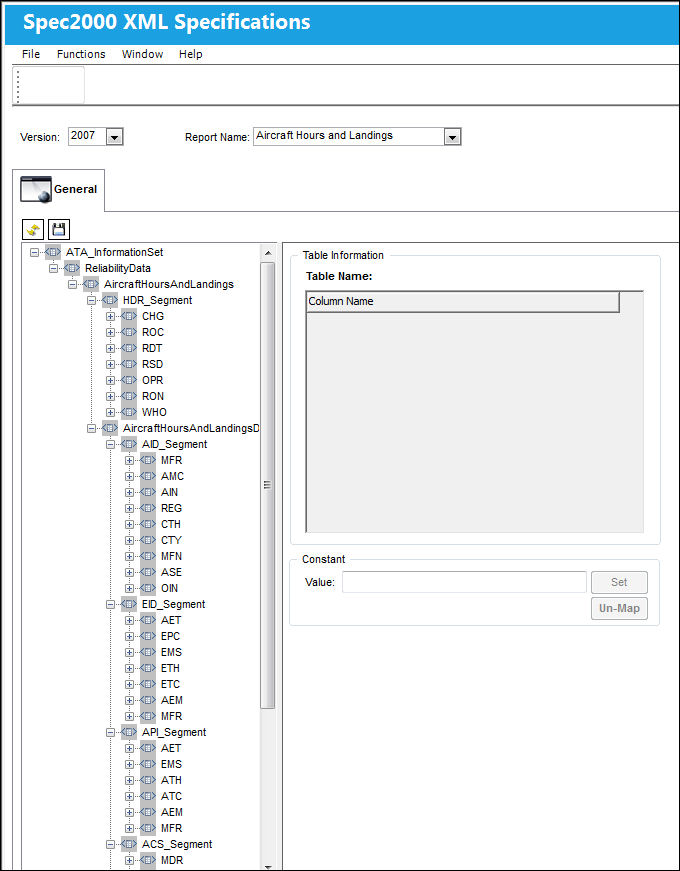The height and width of the screenshot is (871, 680).
Task: Open the Report Name dropdown
Action: point(453,137)
